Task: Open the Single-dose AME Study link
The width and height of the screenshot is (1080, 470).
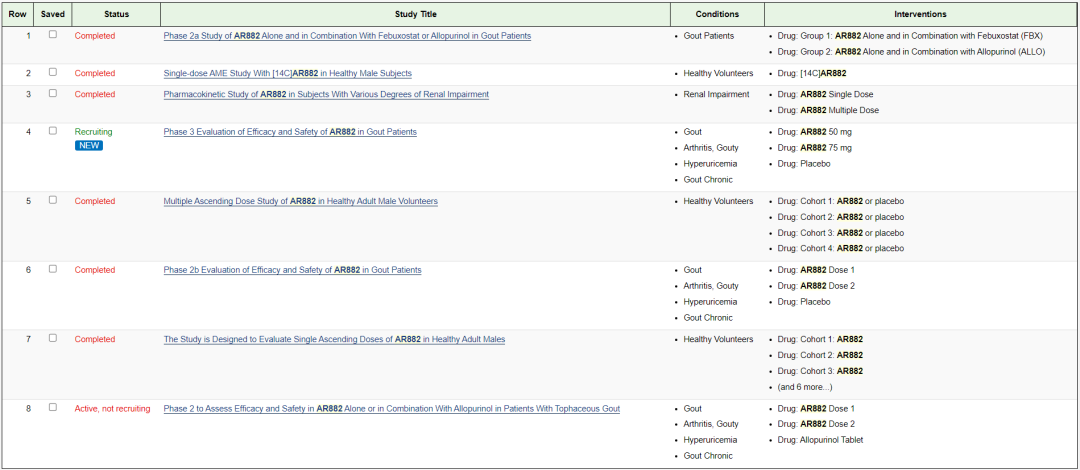Action: [x=287, y=73]
